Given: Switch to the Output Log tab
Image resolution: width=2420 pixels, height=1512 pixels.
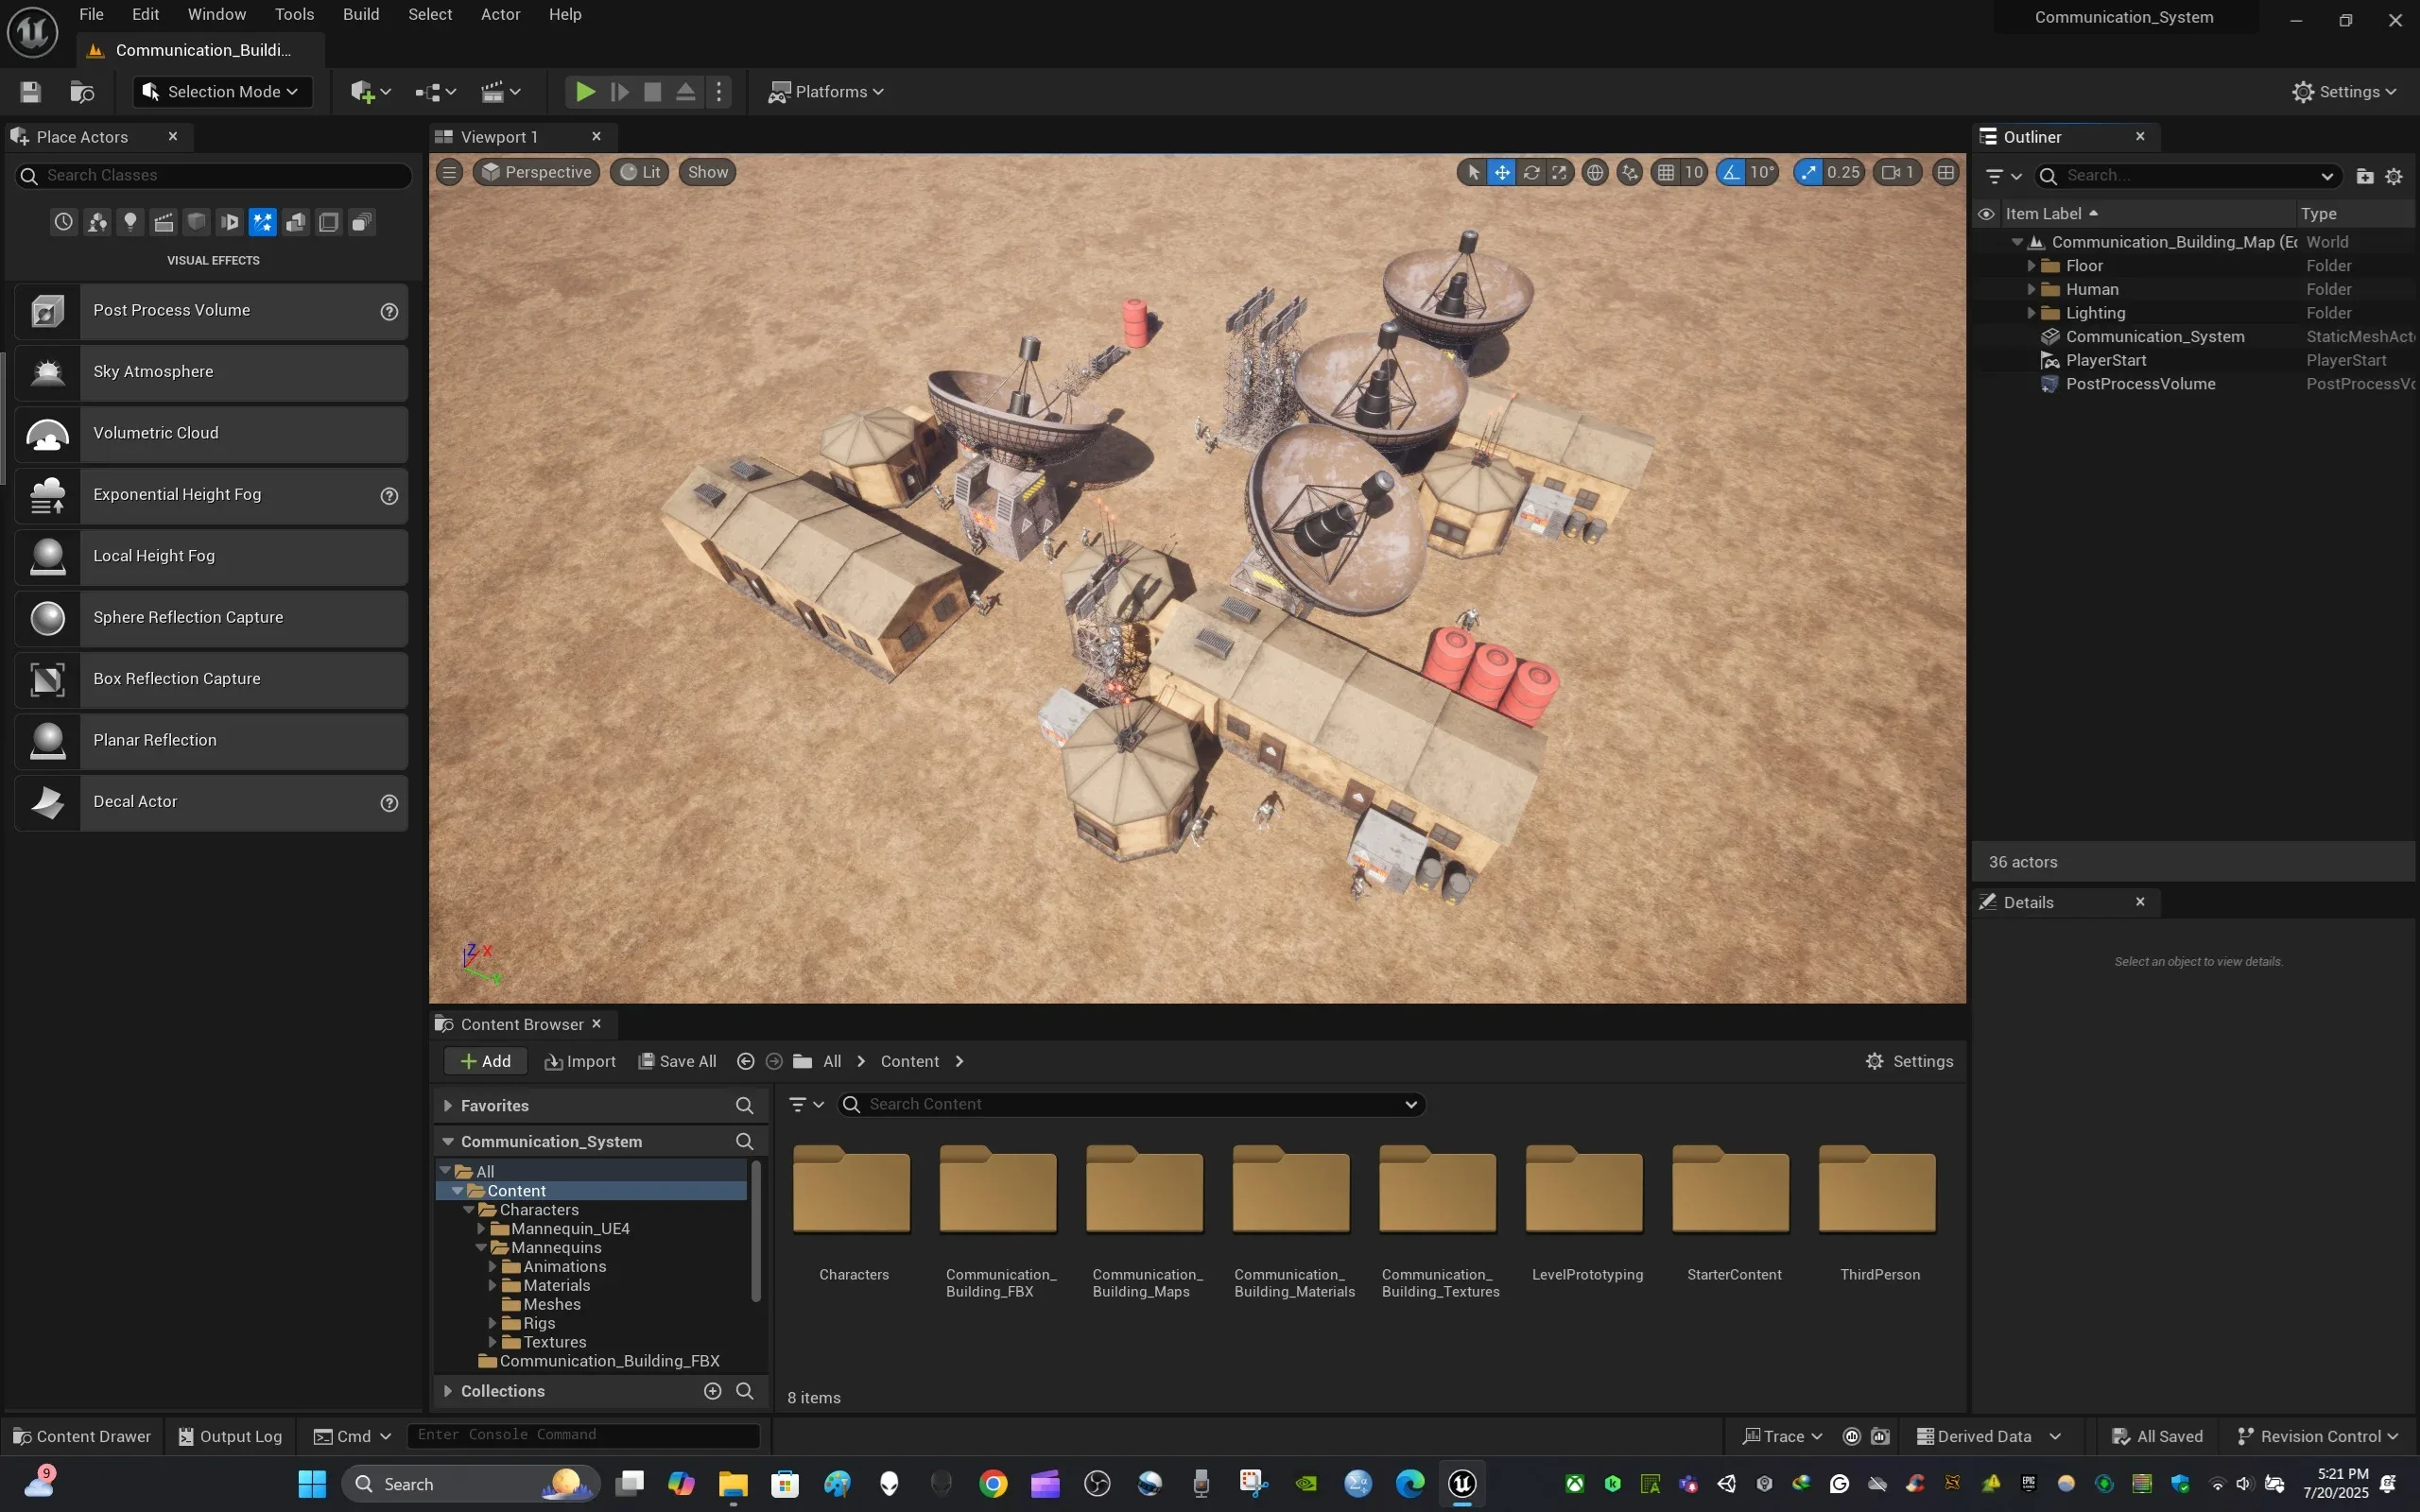Looking at the screenshot, I should 230,1436.
